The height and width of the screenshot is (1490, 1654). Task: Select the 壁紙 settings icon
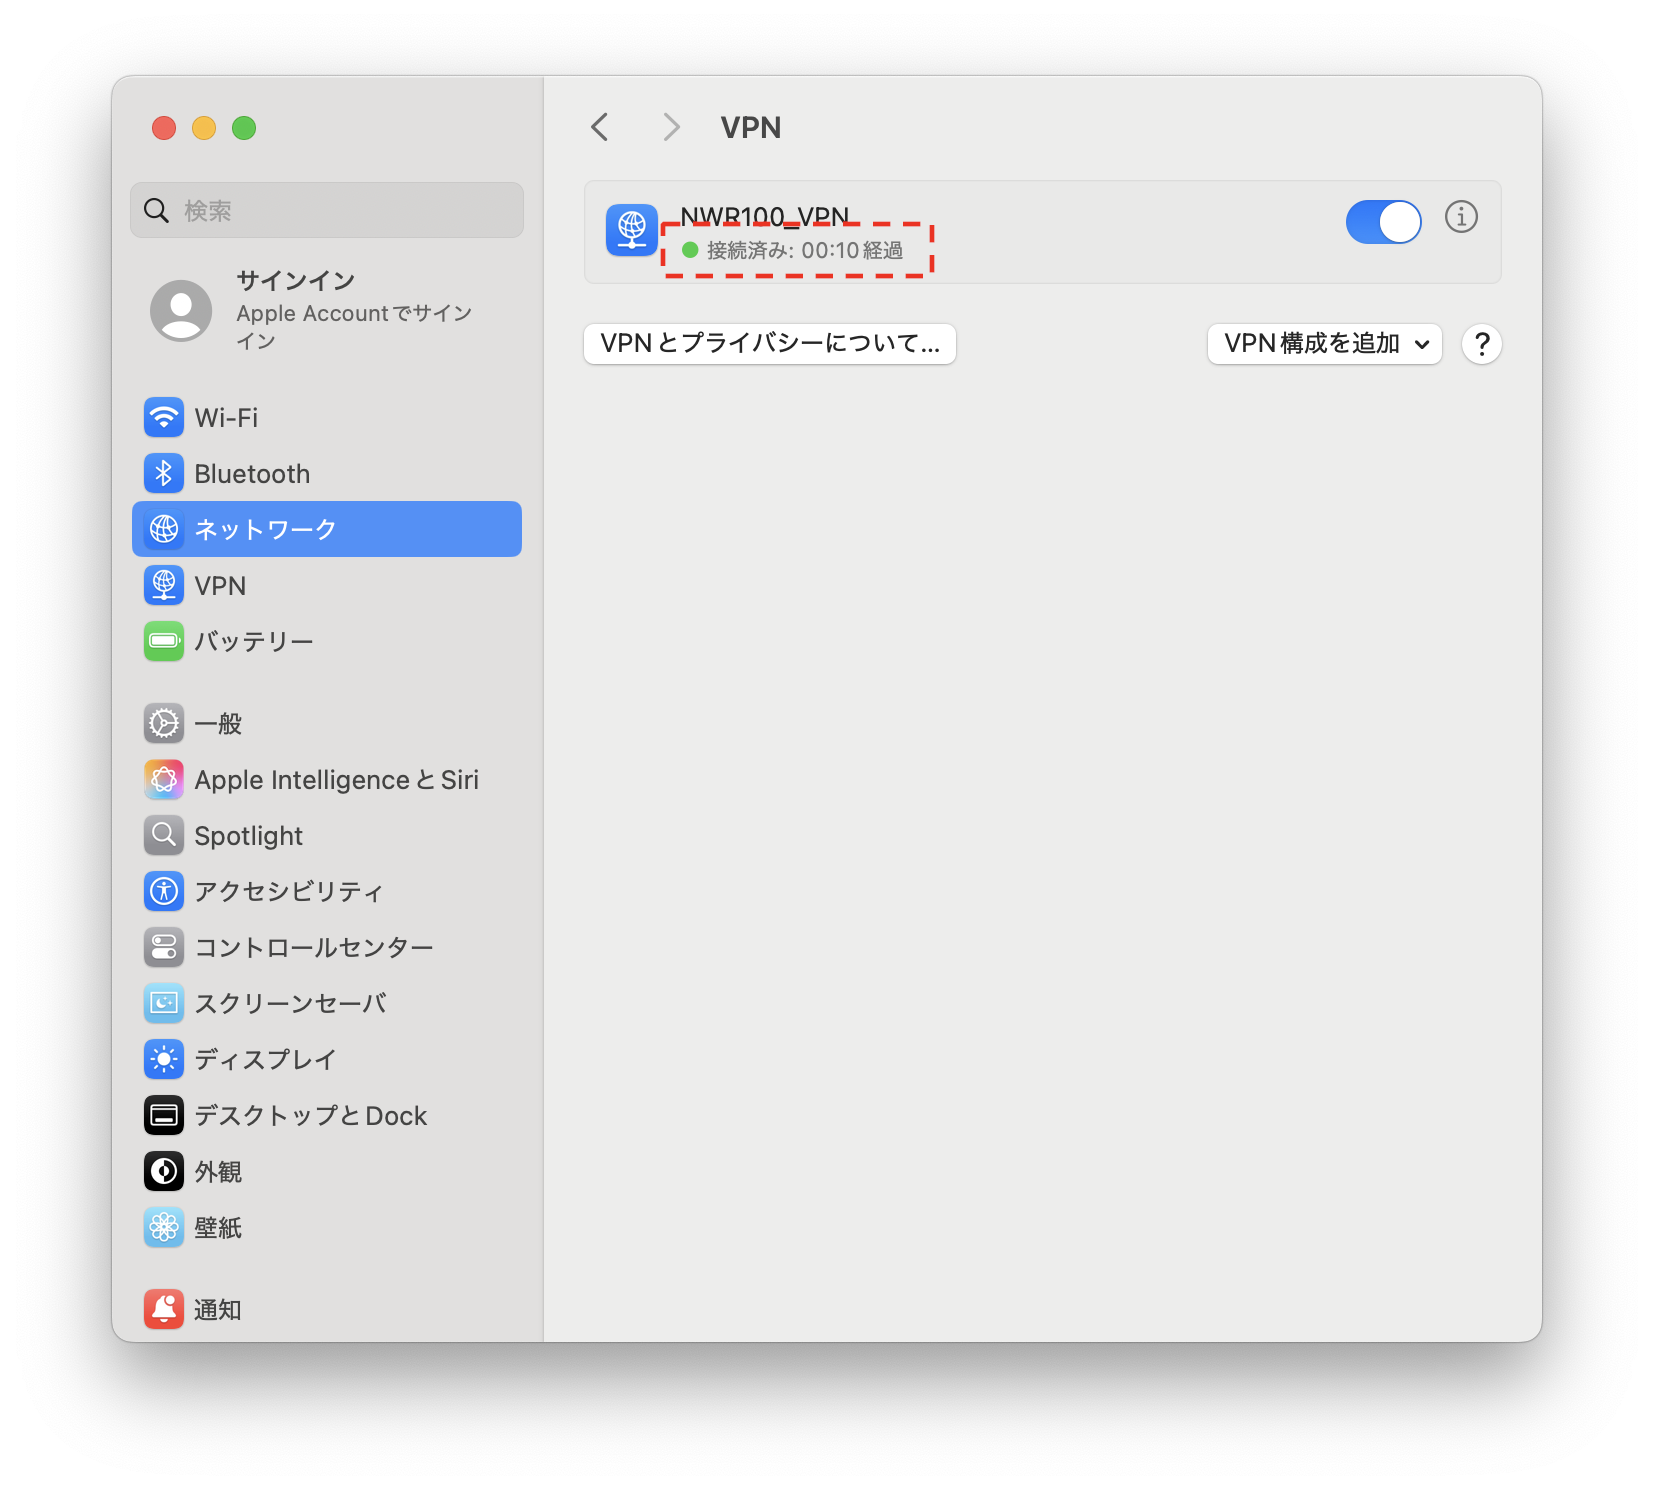point(164,1227)
